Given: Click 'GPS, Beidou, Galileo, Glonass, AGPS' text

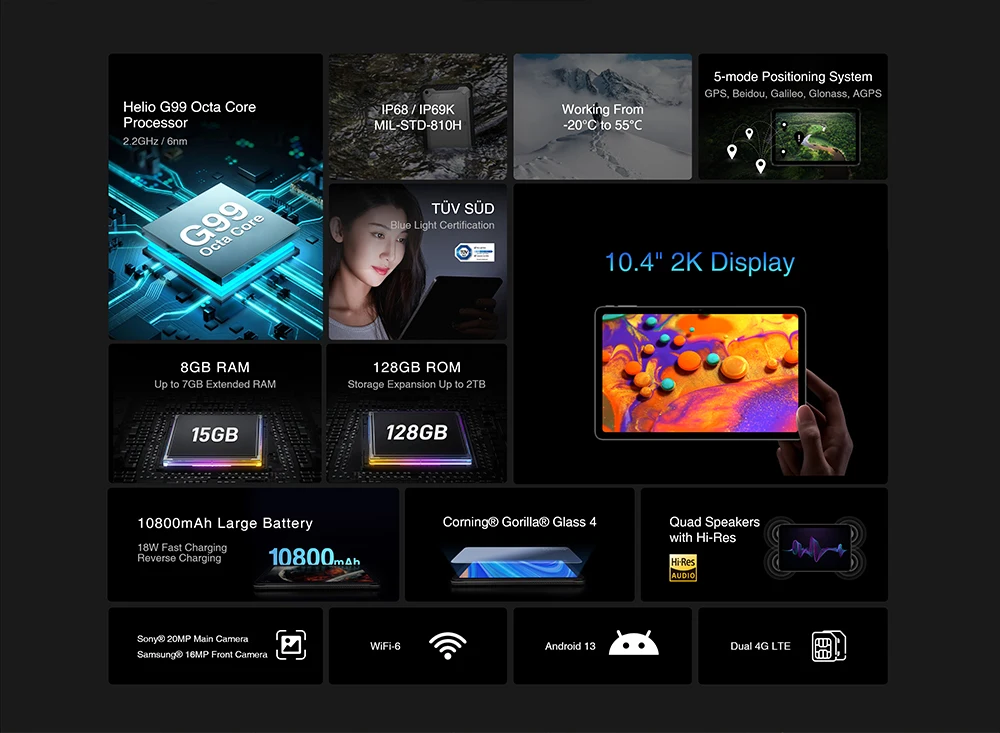Looking at the screenshot, I should [793, 94].
